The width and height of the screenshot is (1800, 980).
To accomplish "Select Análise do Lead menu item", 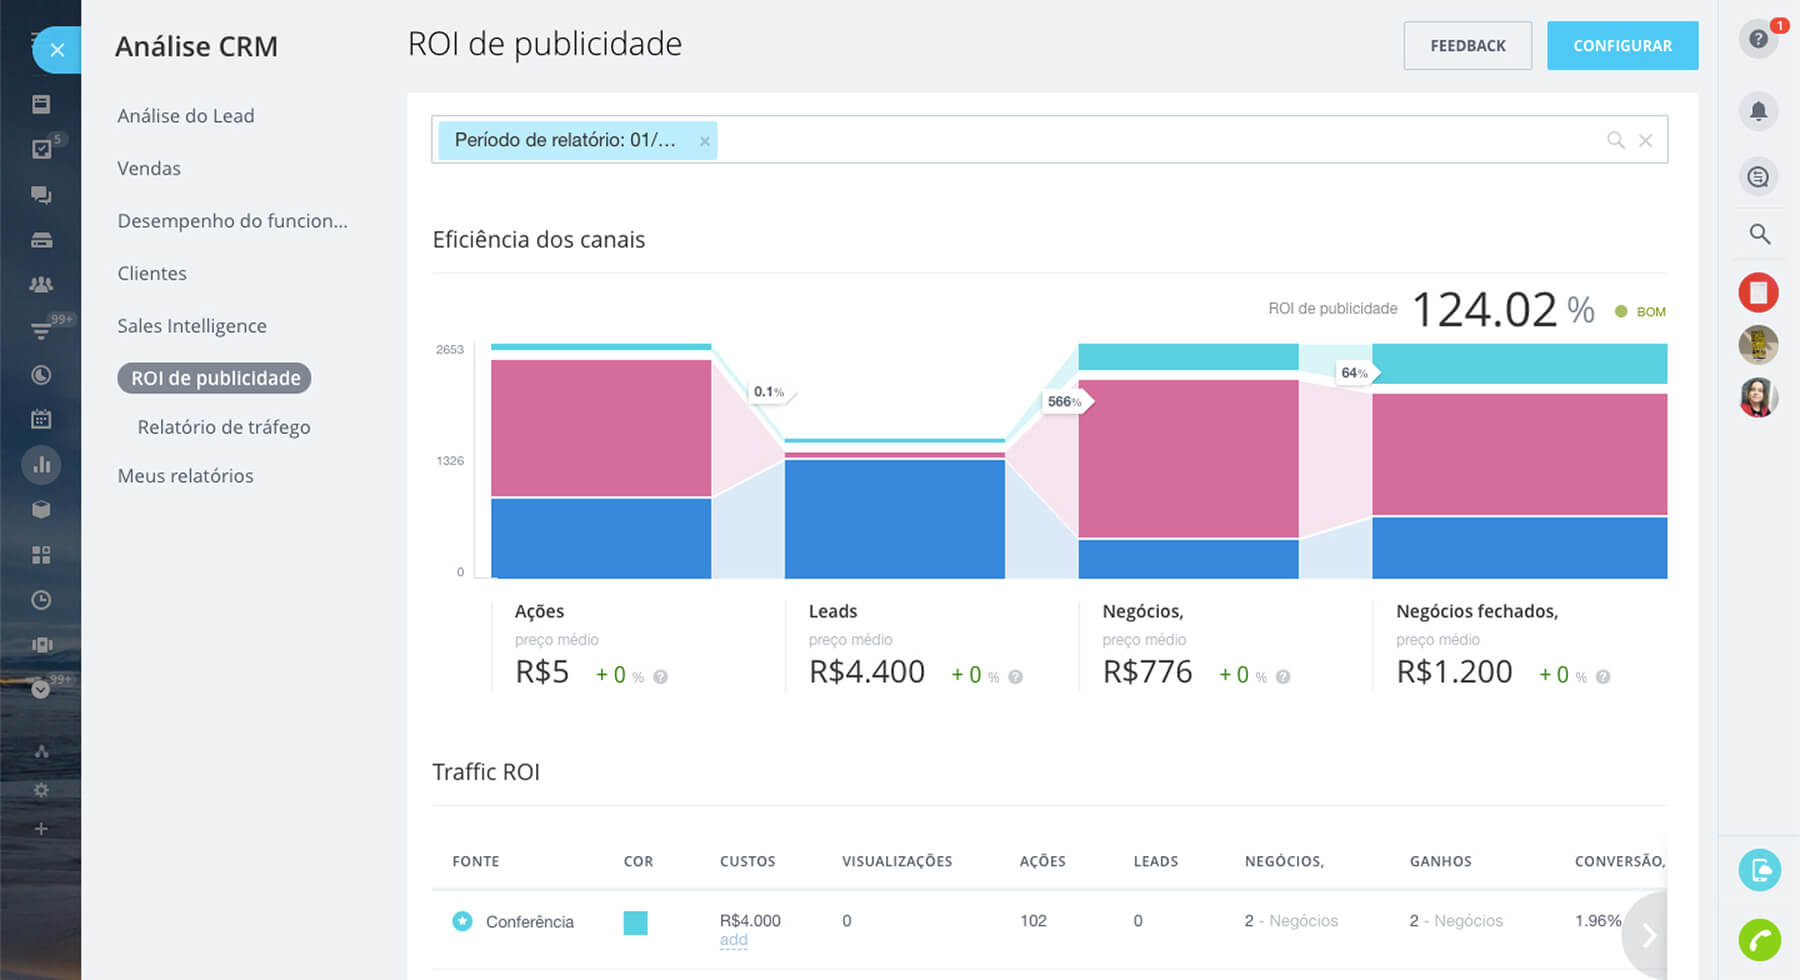I will click(186, 116).
